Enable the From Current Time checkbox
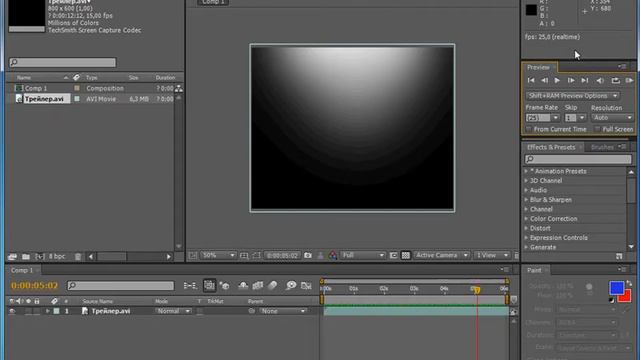 tap(529, 129)
